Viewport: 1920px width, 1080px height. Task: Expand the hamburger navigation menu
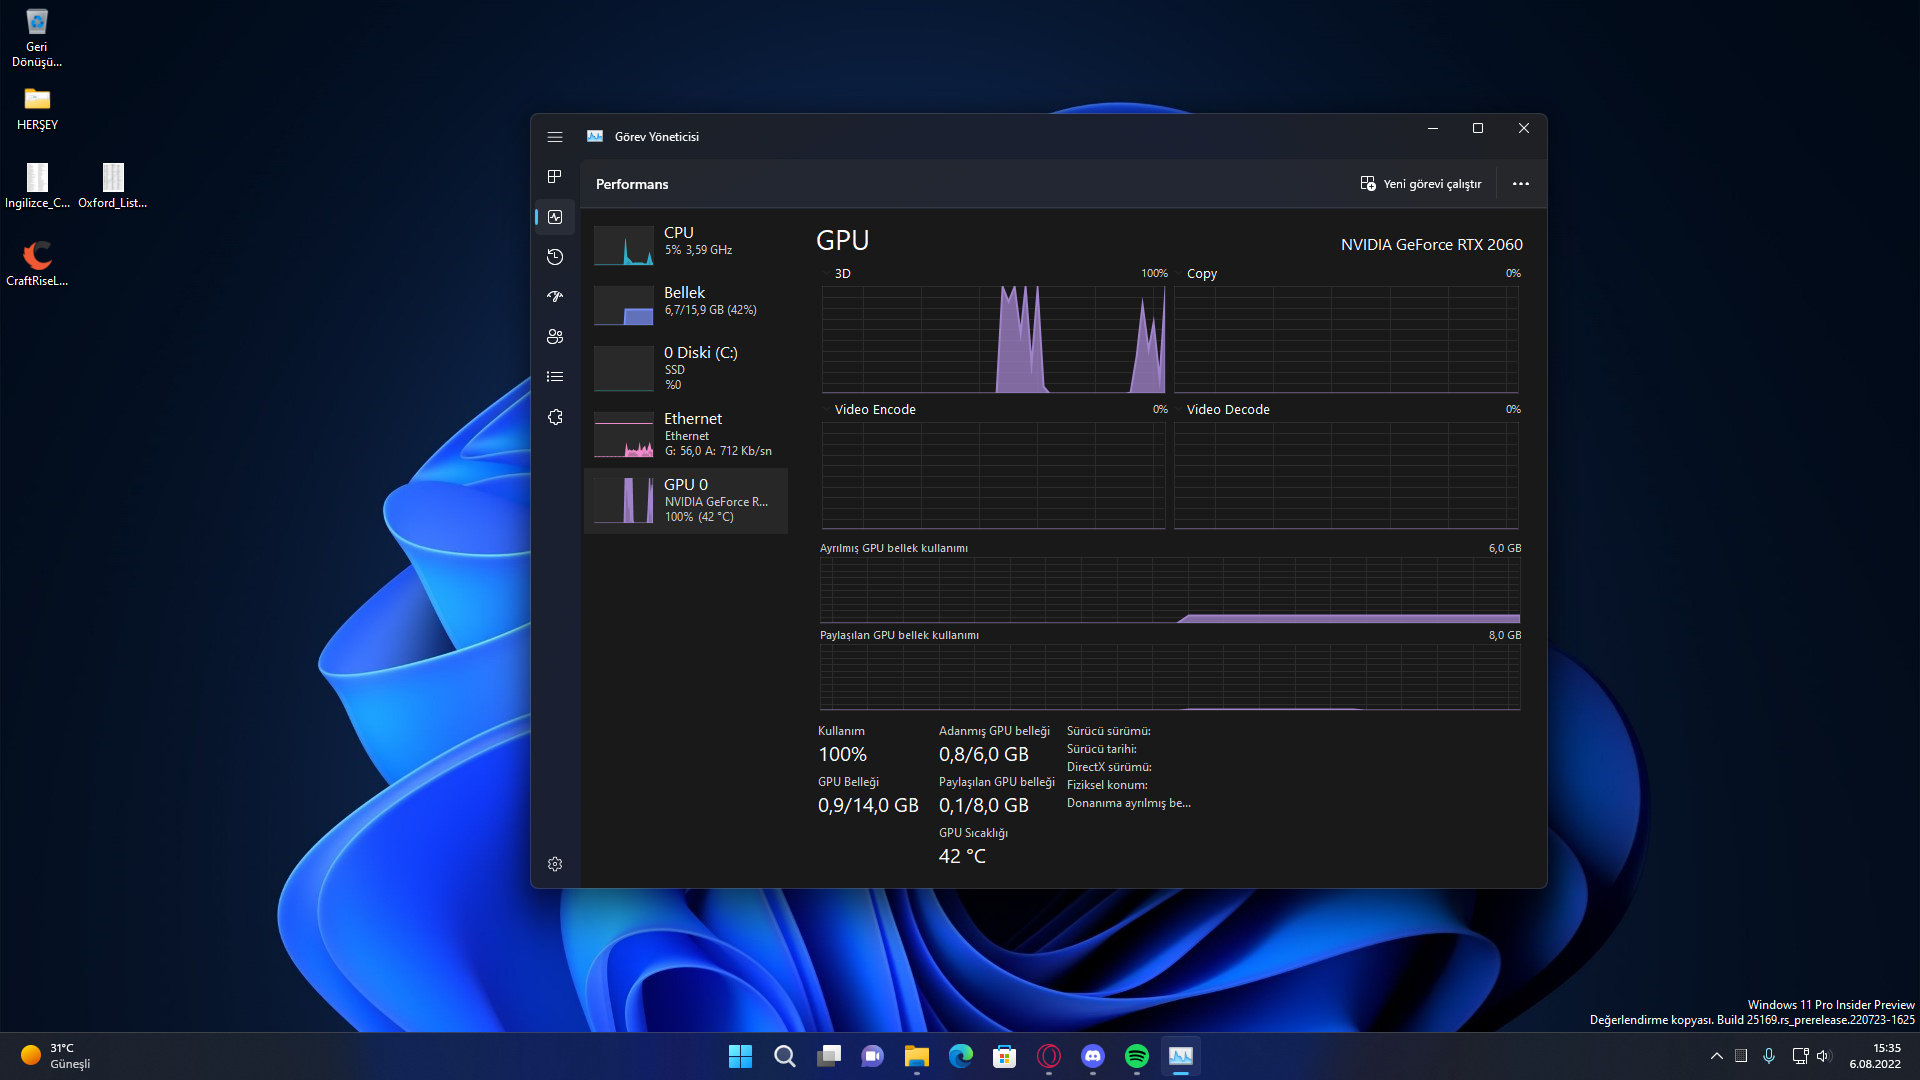(x=555, y=137)
